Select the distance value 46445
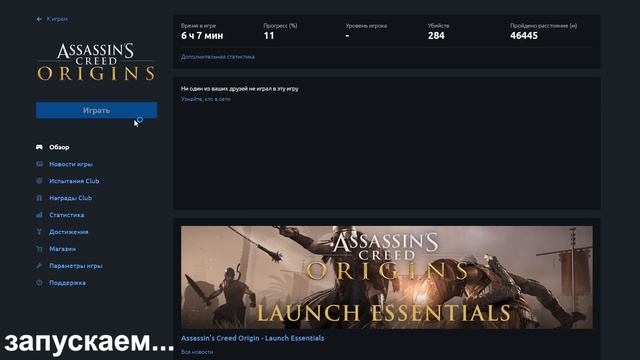 pyautogui.click(x=524, y=36)
